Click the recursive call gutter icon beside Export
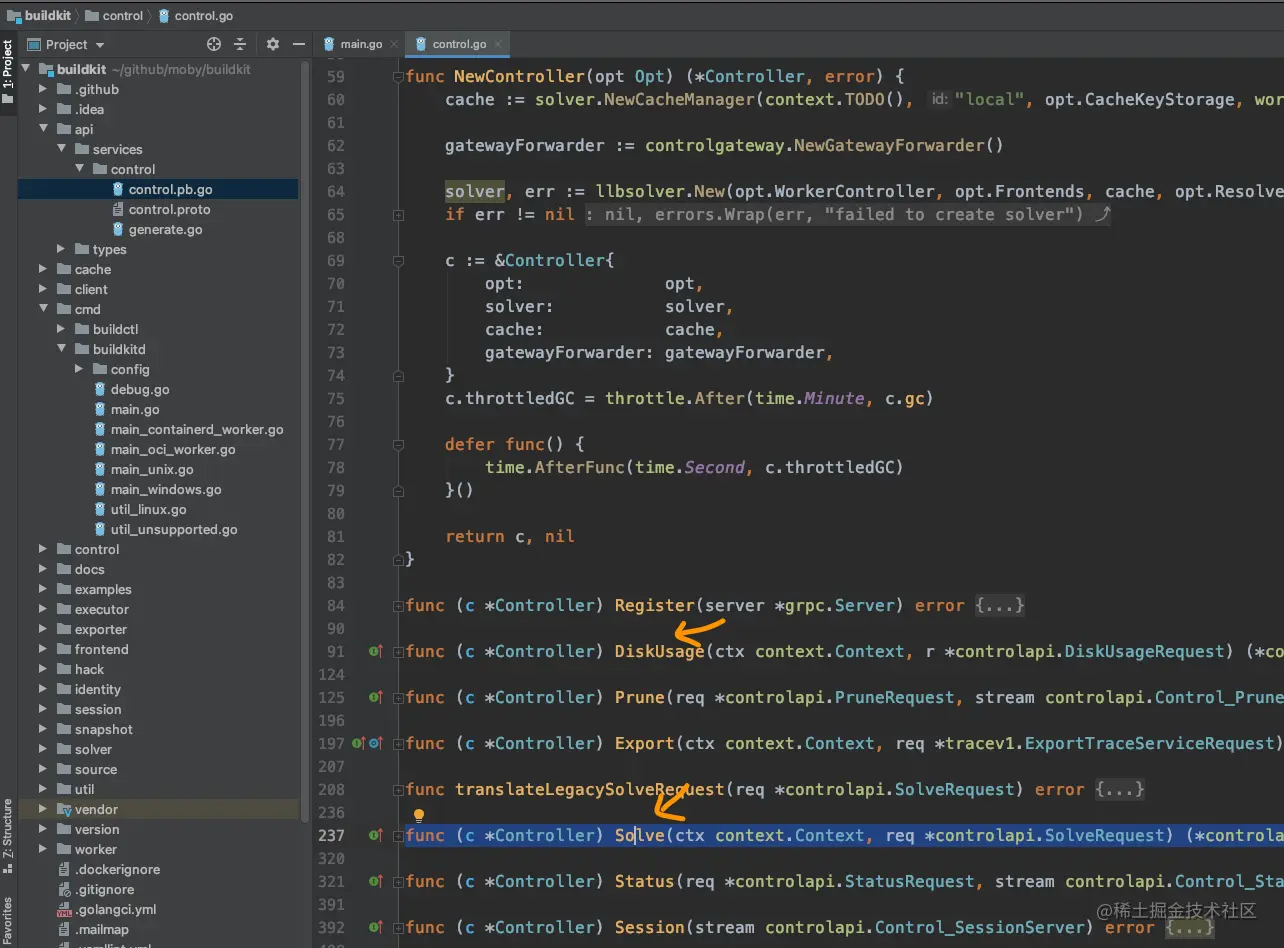1284x948 pixels. pos(376,743)
